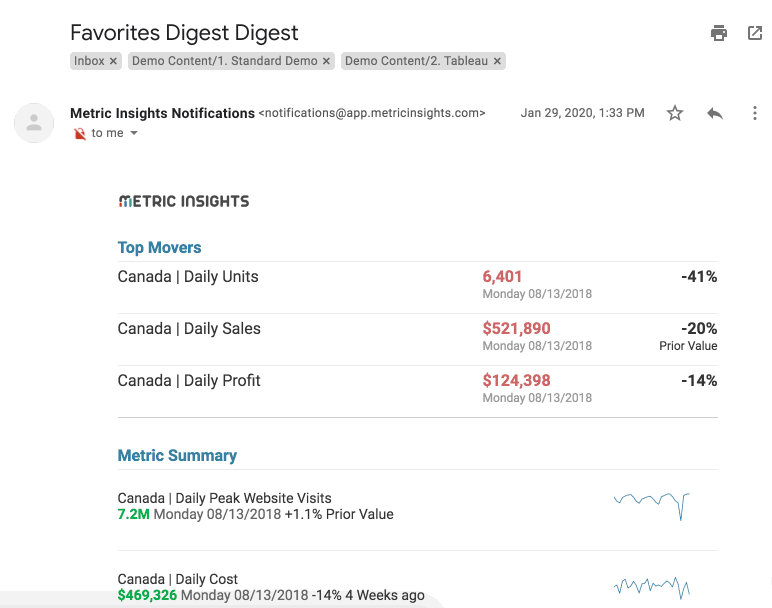Open the Daily Peak Website Visits sparkline chart

click(651, 506)
